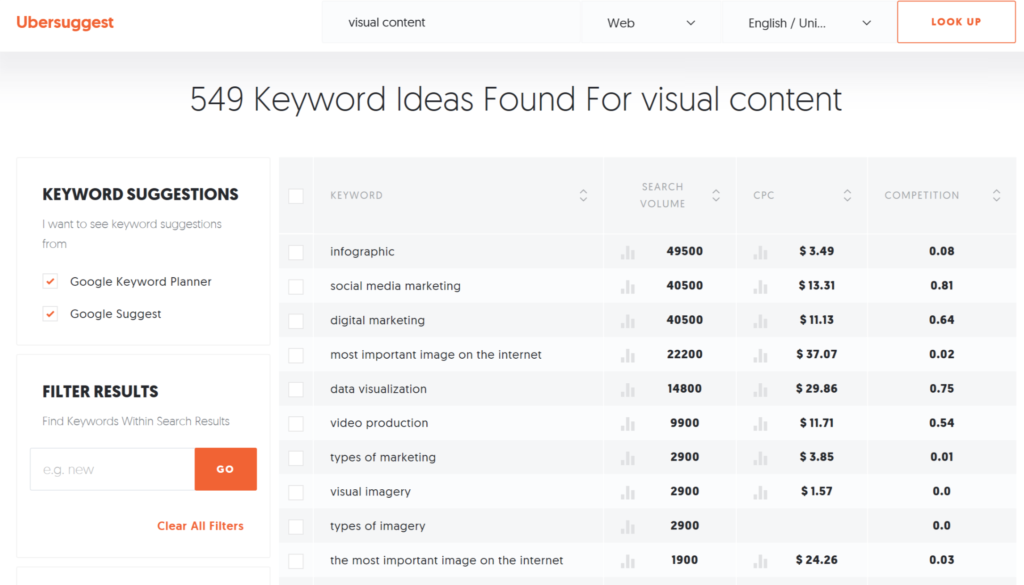This screenshot has height=585, width=1024.
Task: Check the digital marketing row checkbox
Action: coord(296,321)
